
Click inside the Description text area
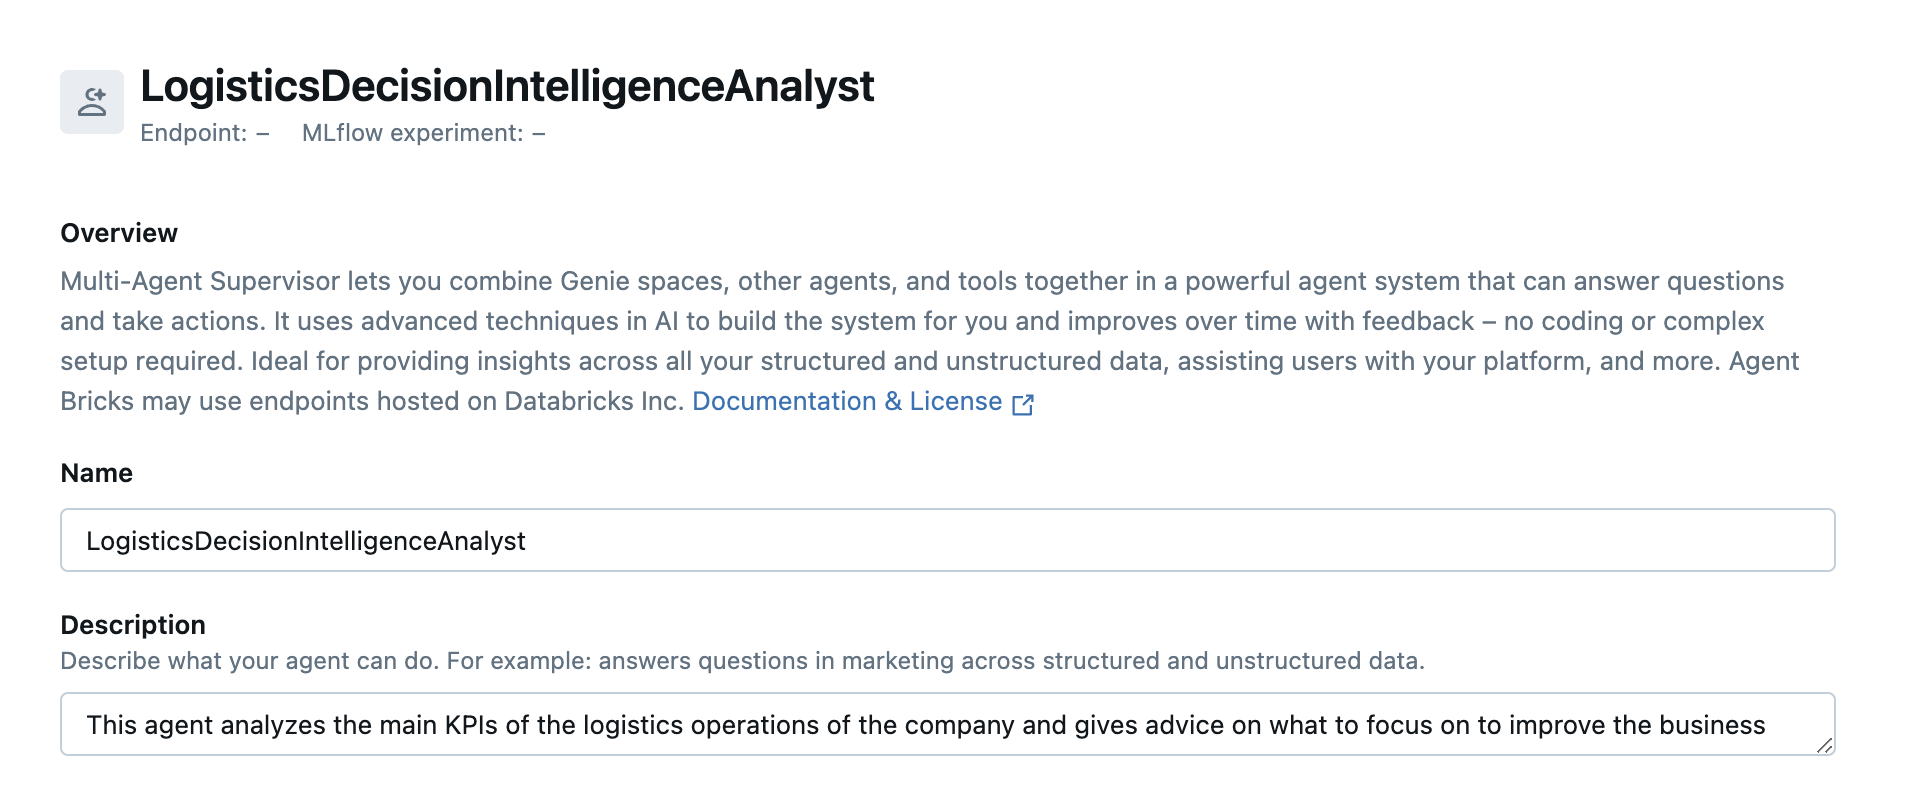946,725
